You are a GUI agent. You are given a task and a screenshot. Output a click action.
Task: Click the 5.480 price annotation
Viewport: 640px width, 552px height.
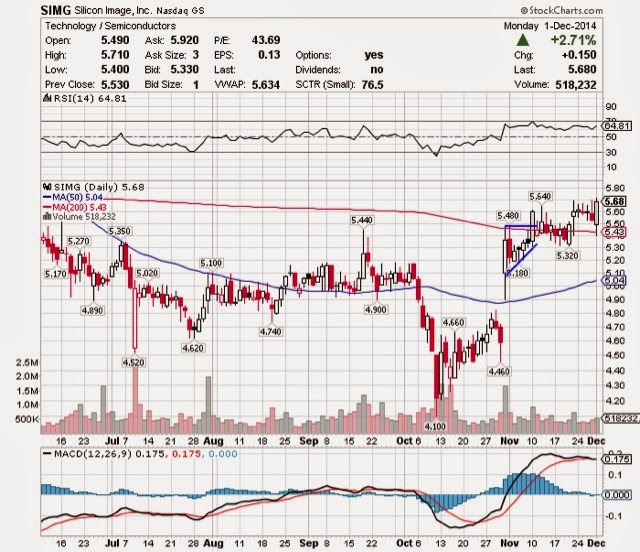pyautogui.click(x=508, y=215)
